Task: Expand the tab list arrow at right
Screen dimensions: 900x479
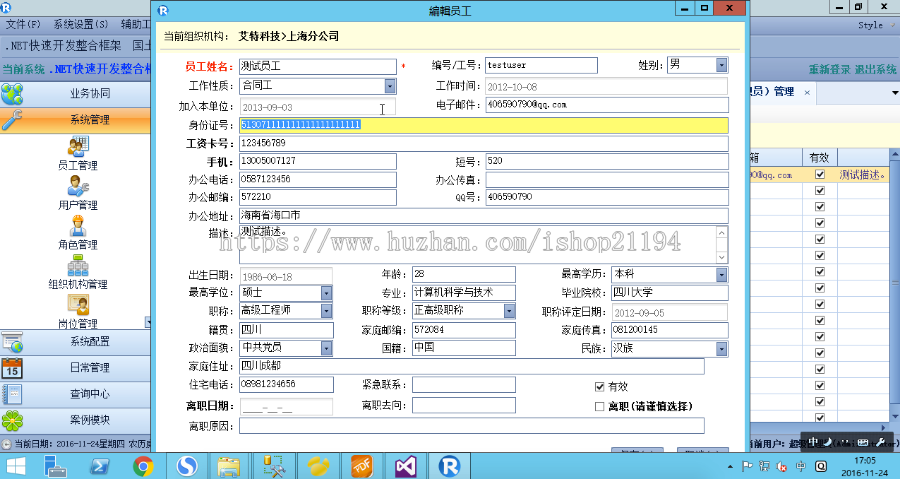Action: pos(894,92)
